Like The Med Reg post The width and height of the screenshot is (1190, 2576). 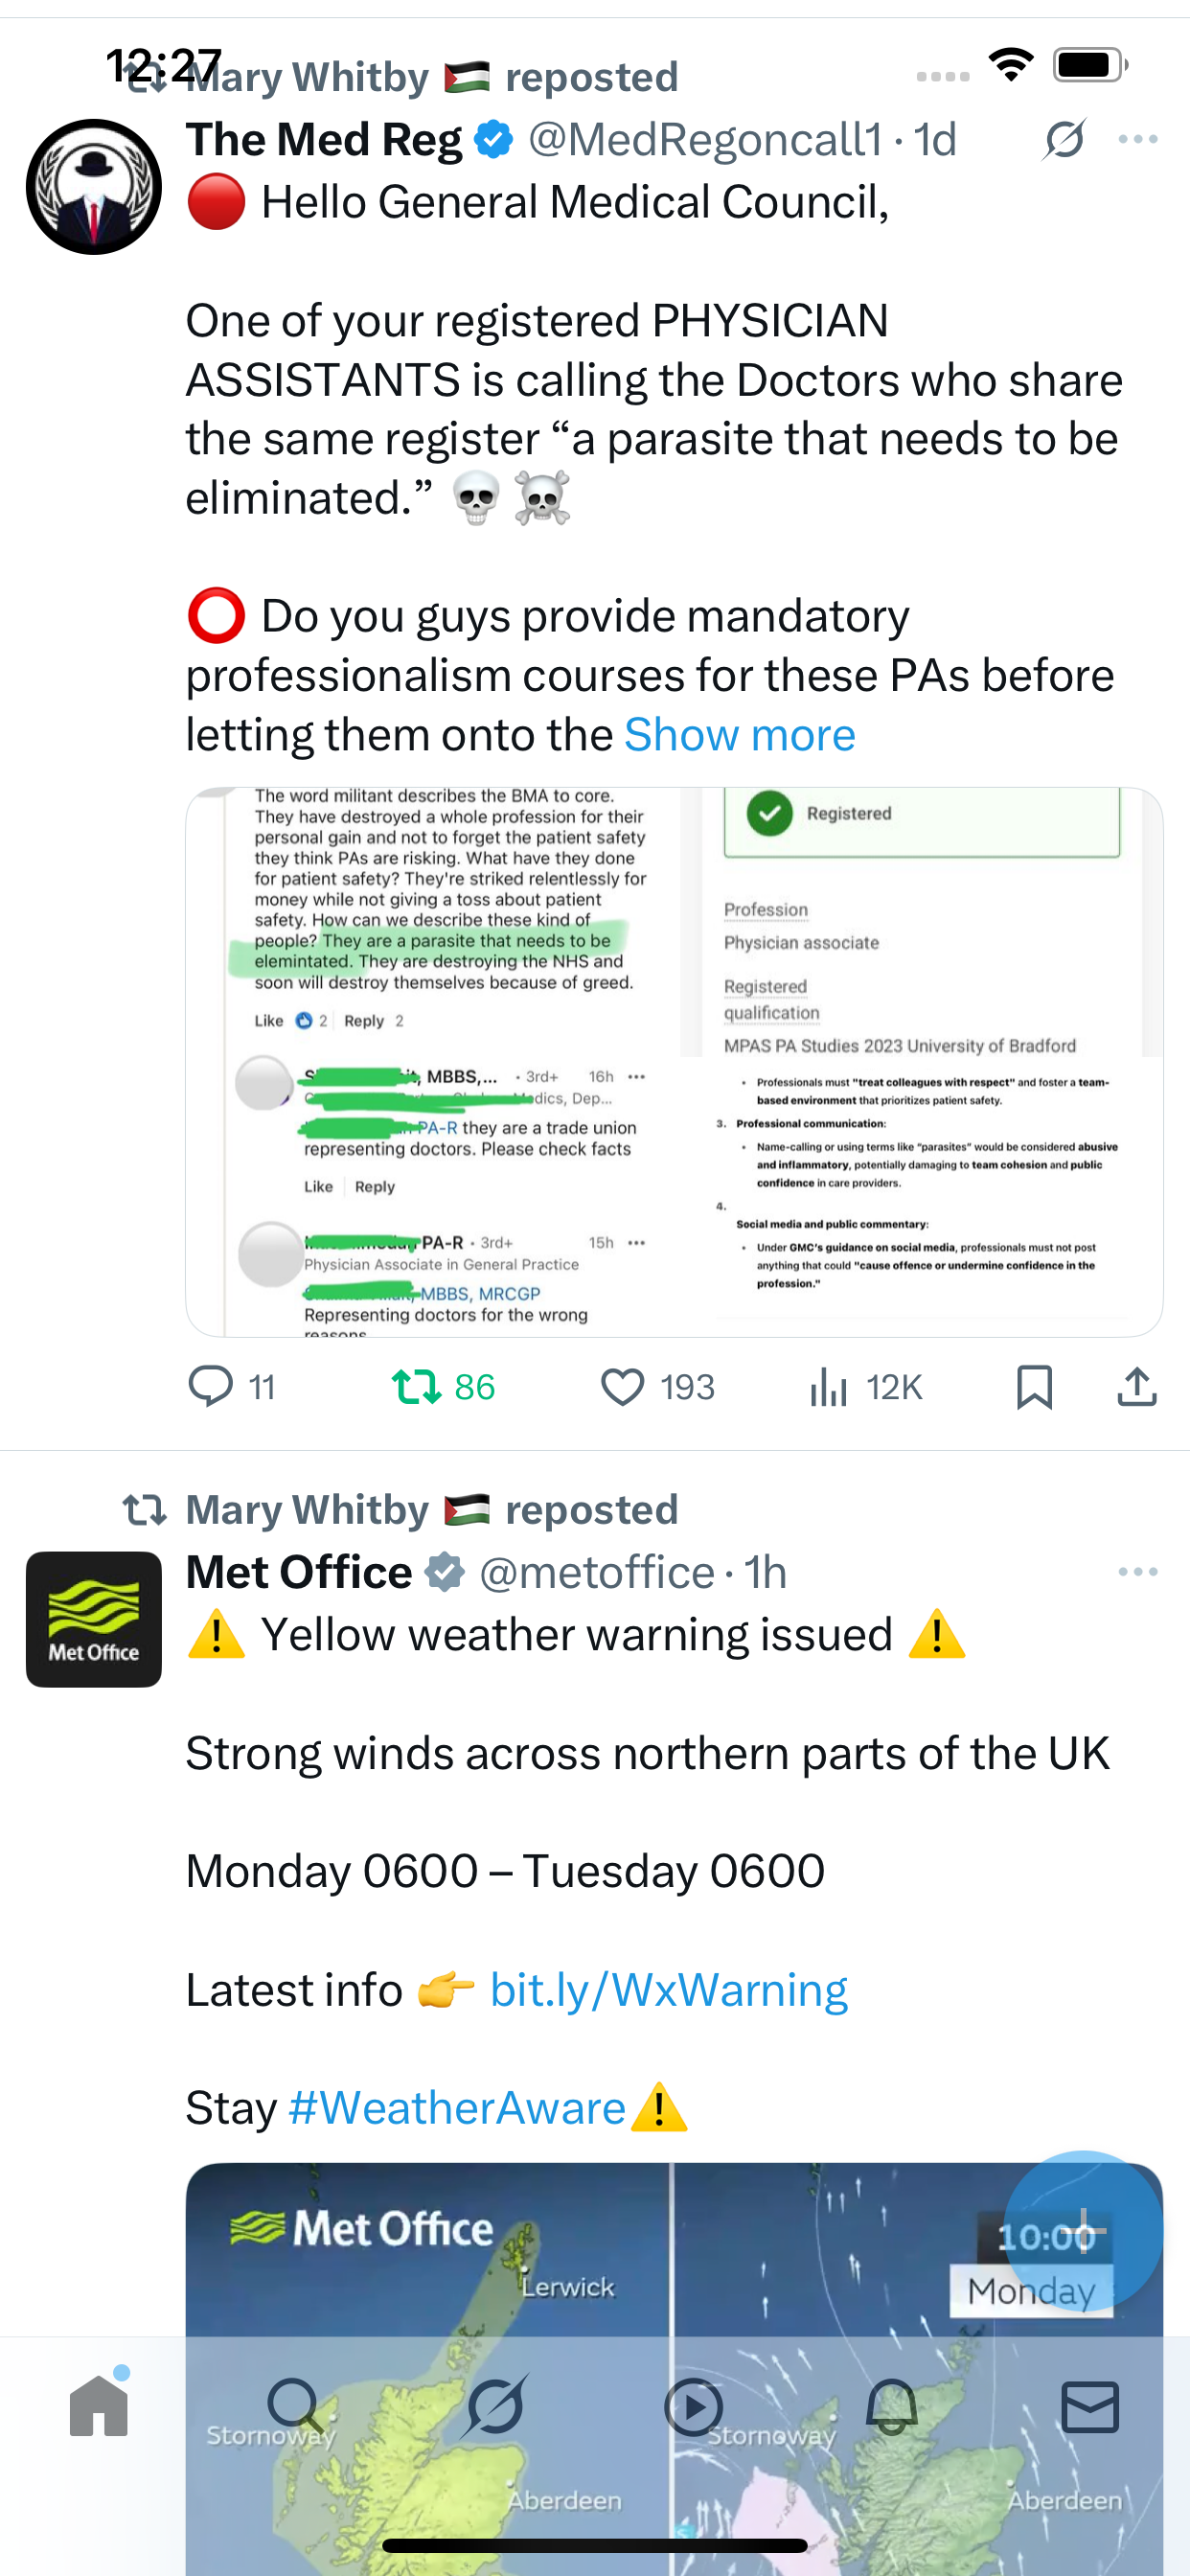622,1387
